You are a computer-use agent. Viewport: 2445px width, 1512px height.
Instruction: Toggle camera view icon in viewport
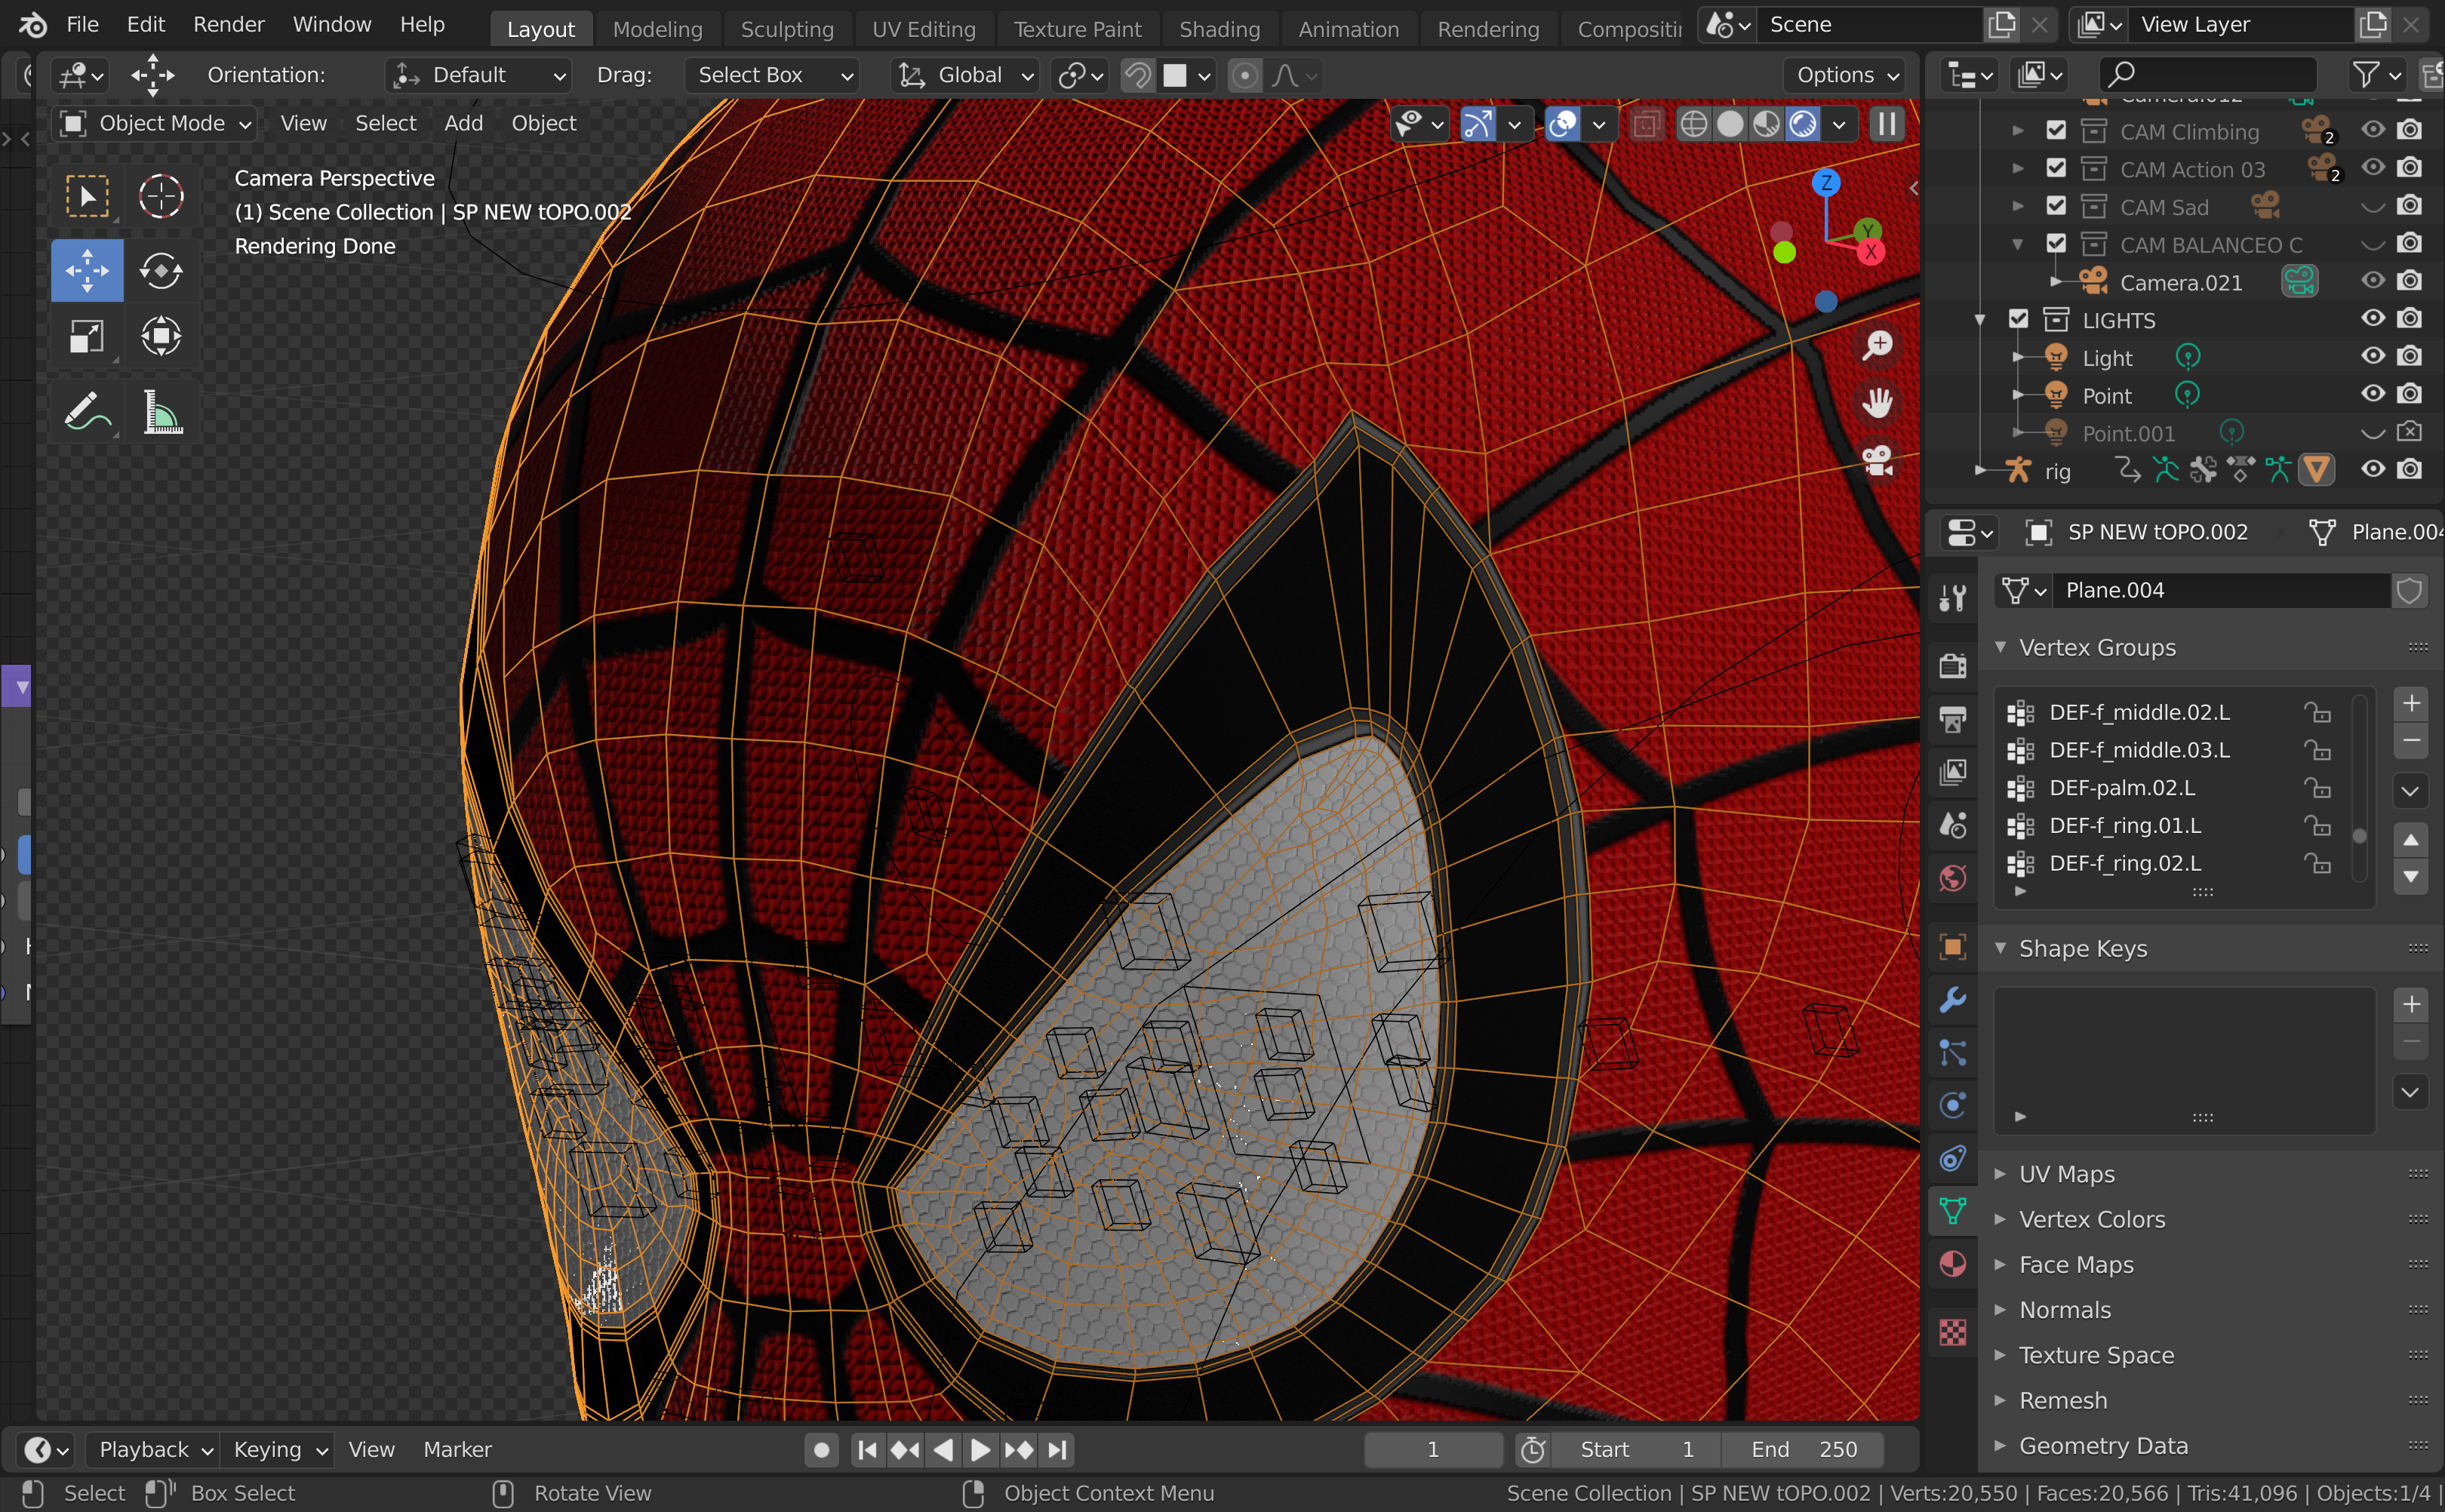coord(1877,461)
